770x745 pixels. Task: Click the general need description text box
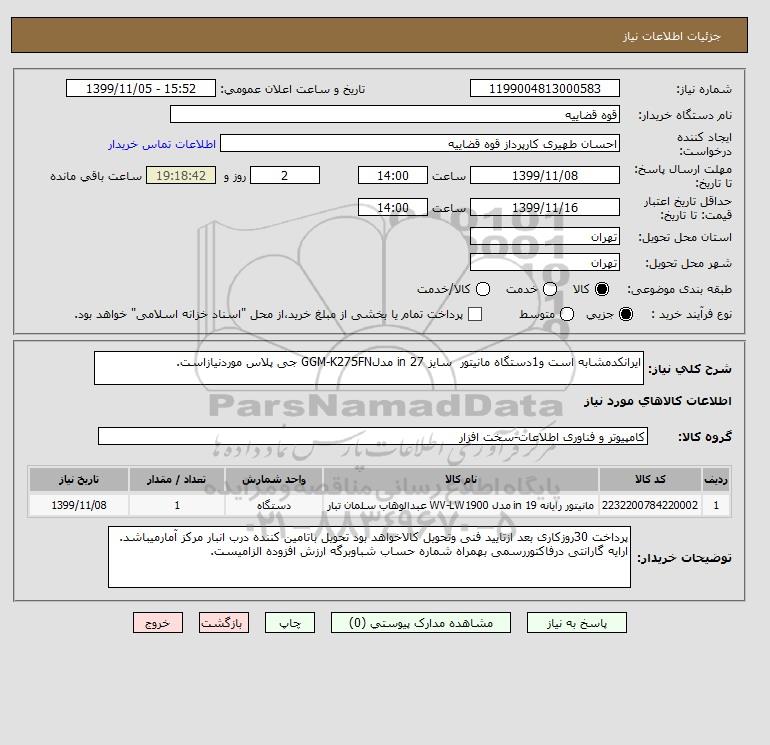369,368
